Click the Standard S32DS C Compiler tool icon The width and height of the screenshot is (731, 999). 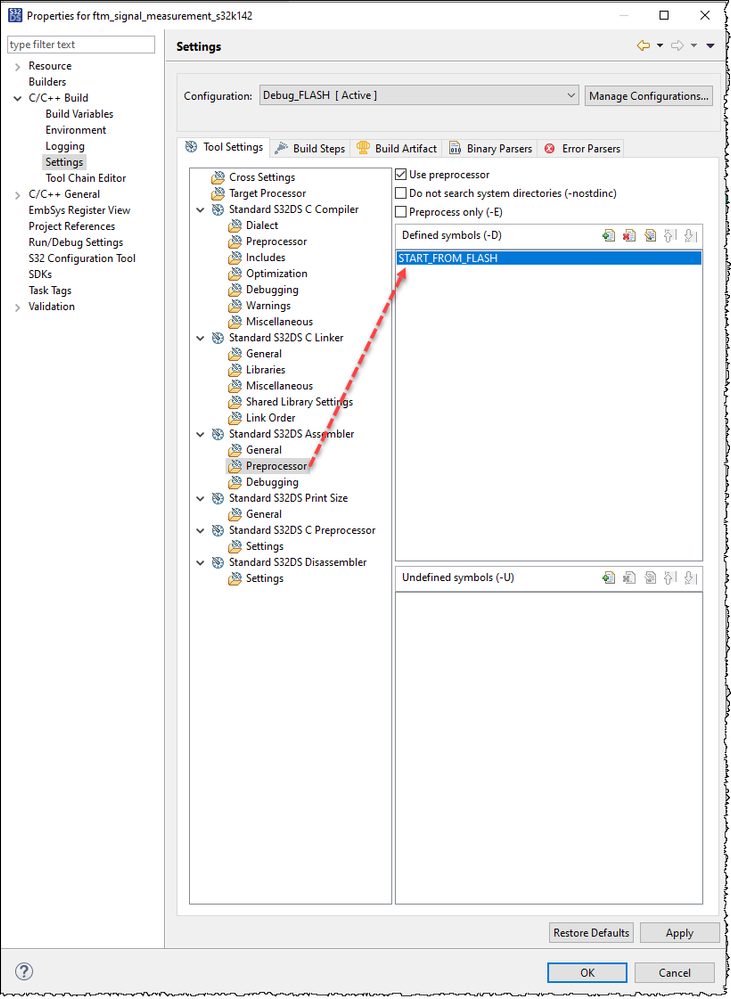point(218,210)
